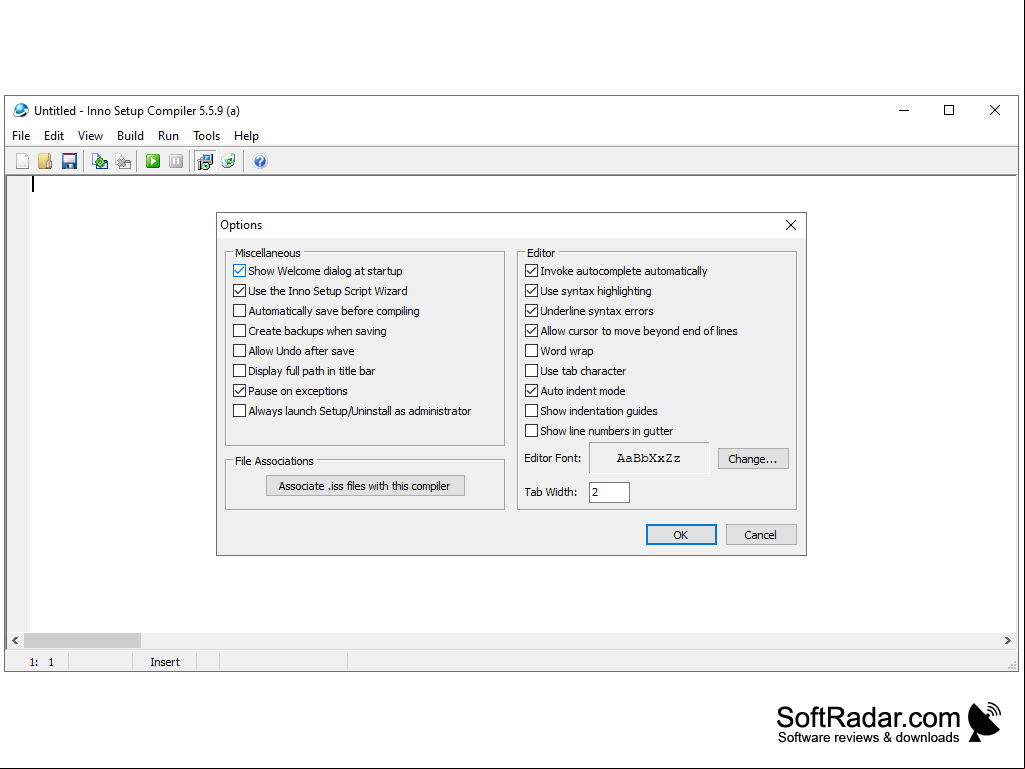Click the Insert mode status bar entry
This screenshot has height=769, width=1025.
tap(165, 662)
